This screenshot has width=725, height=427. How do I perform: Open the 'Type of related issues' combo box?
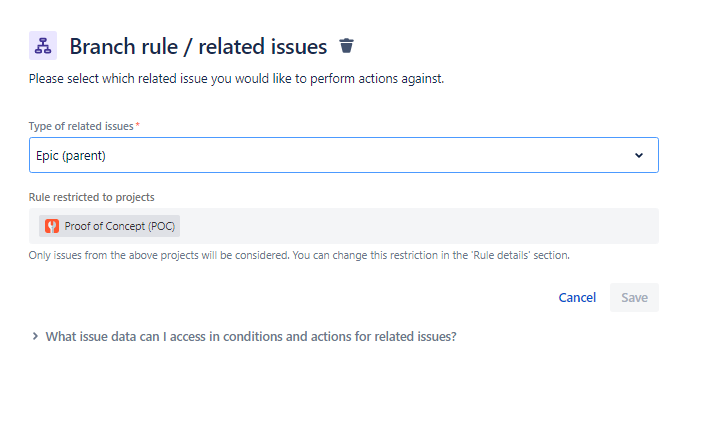pos(344,155)
